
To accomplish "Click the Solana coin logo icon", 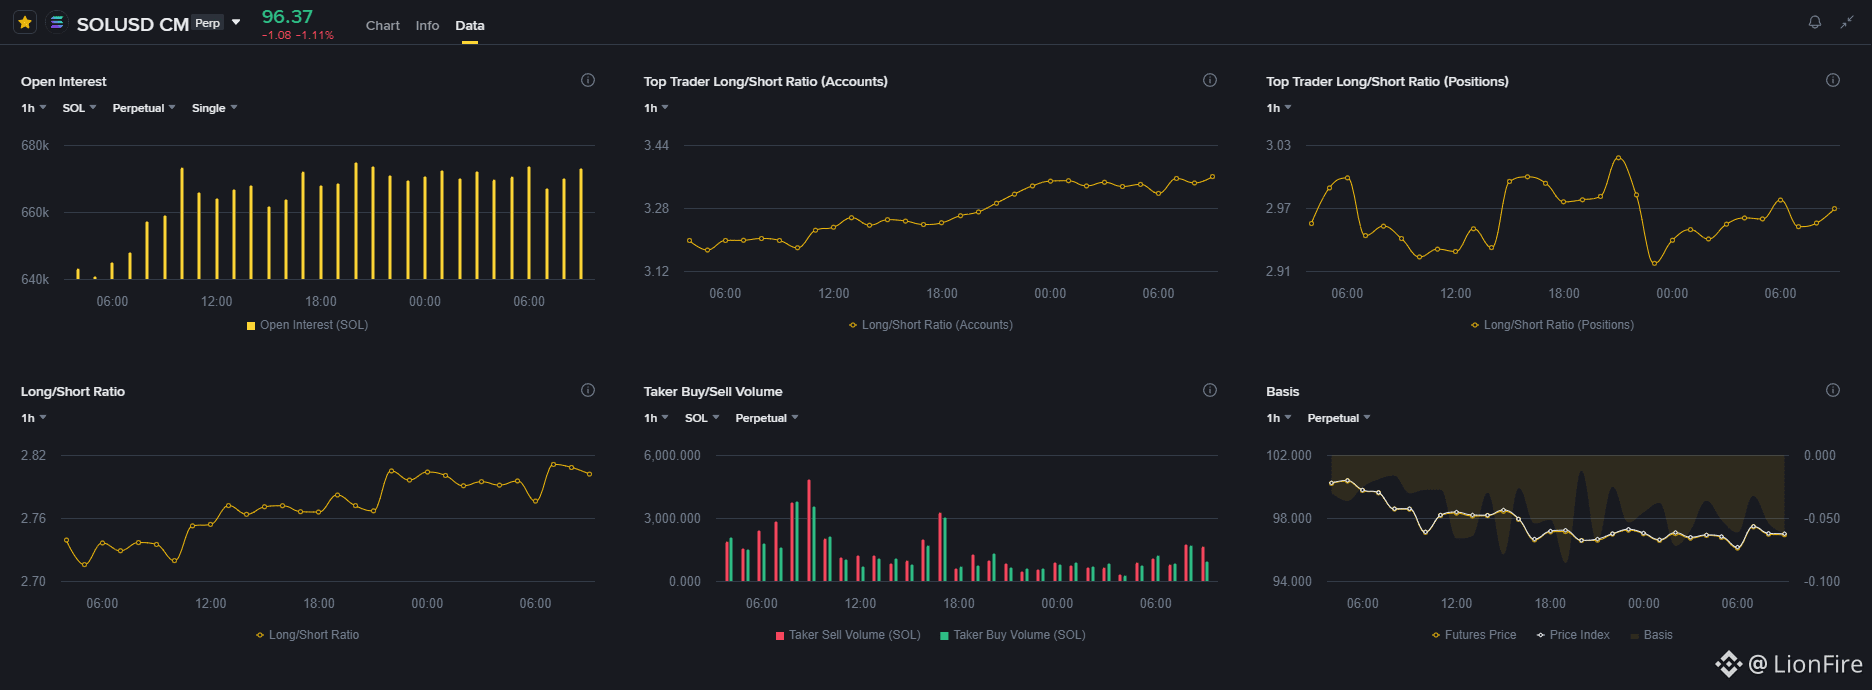I will pos(57,22).
